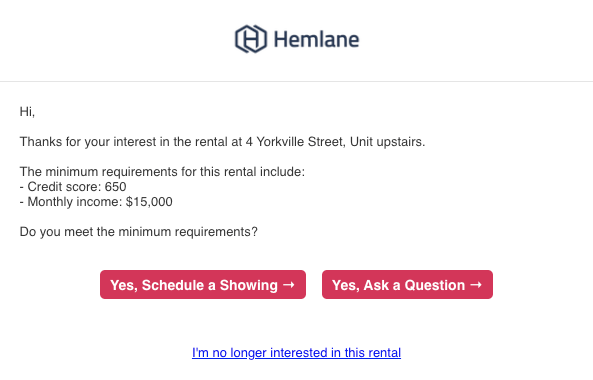Viewport: 593px width, 380px height.
Task: Click 'Do you meet the minimum requirements?' question
Action: [x=138, y=232]
